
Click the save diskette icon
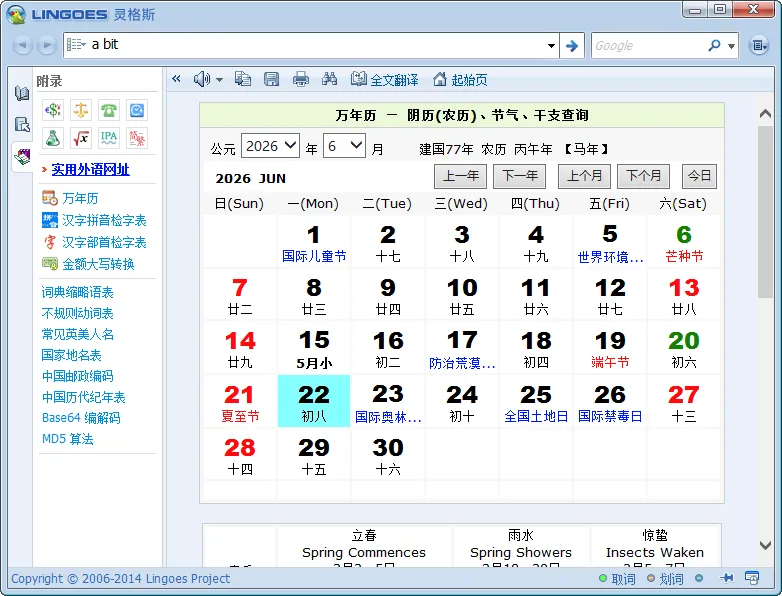tap(271, 79)
